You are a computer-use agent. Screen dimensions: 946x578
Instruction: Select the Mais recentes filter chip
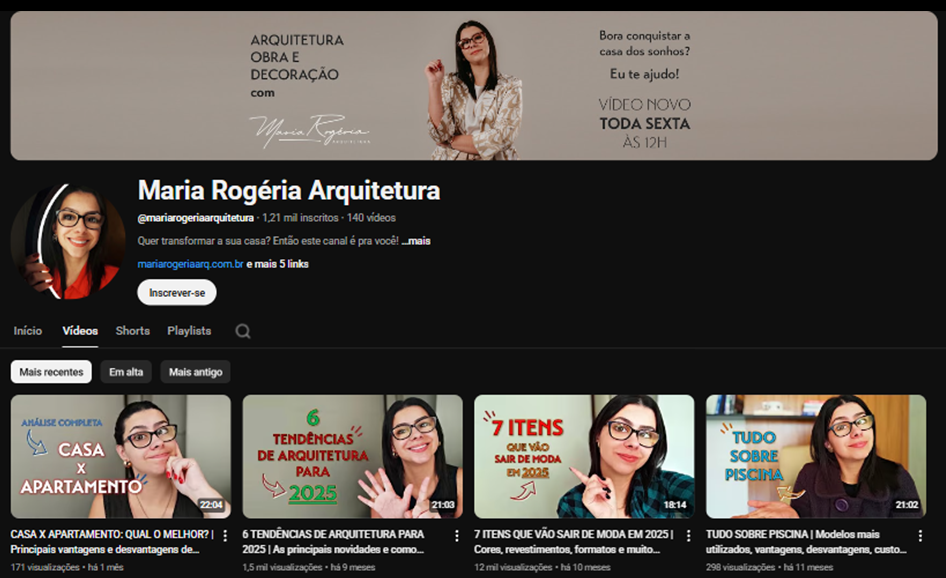51,372
